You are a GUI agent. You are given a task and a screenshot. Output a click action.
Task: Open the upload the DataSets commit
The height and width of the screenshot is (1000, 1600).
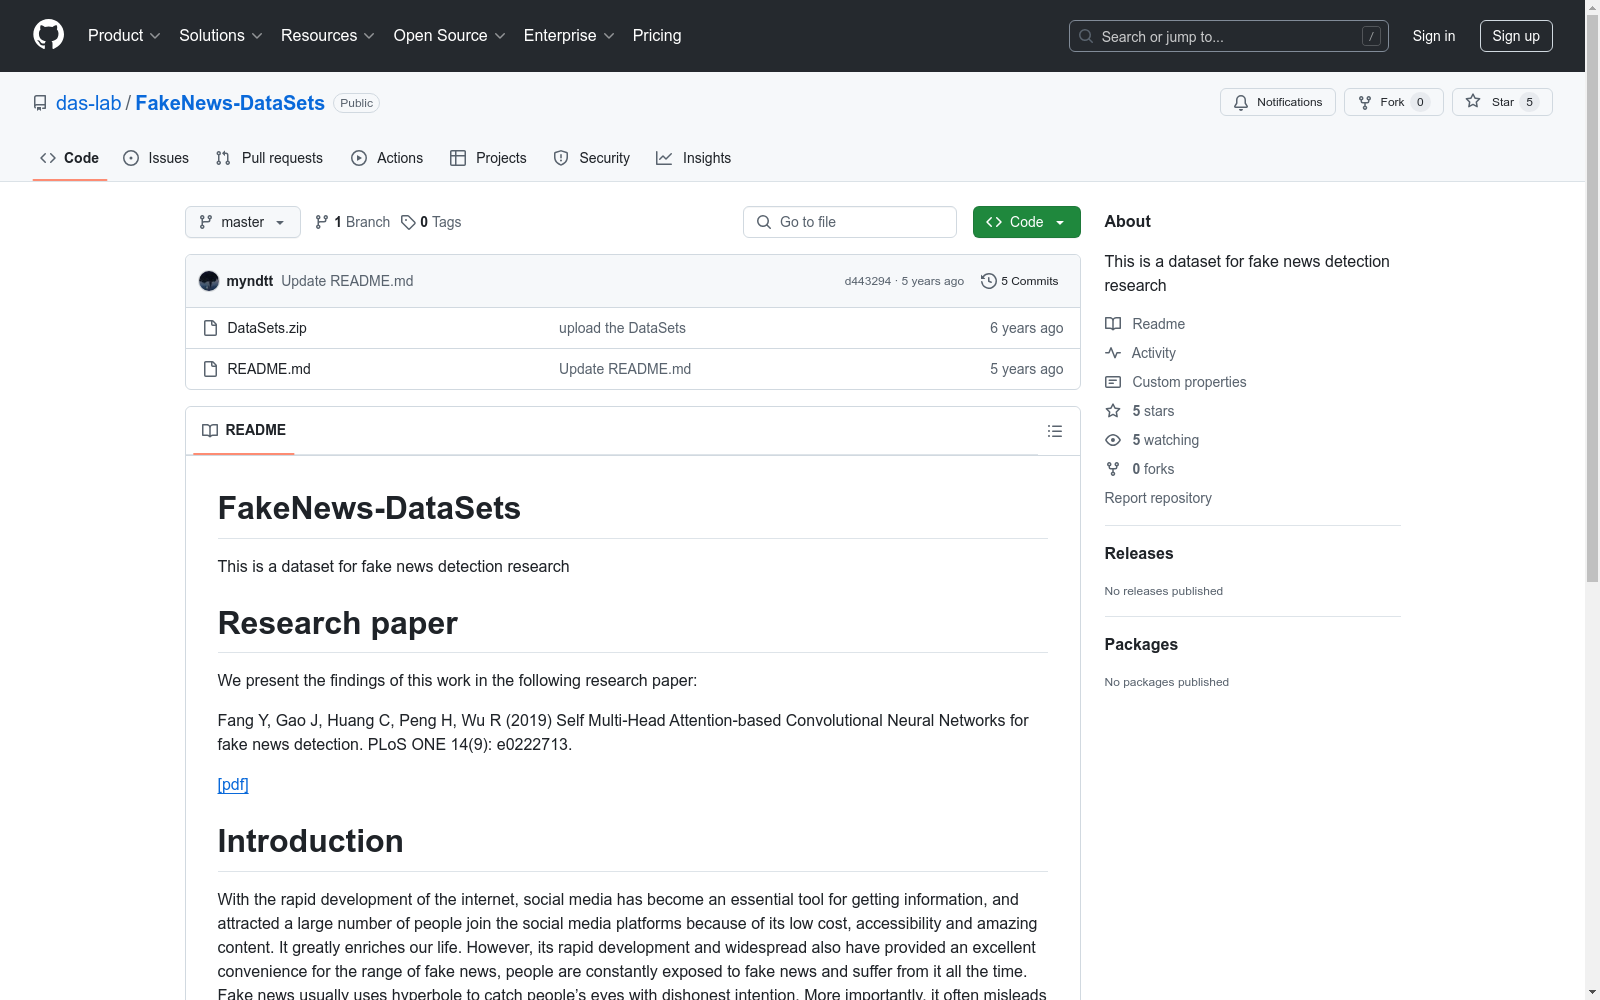coord(622,328)
